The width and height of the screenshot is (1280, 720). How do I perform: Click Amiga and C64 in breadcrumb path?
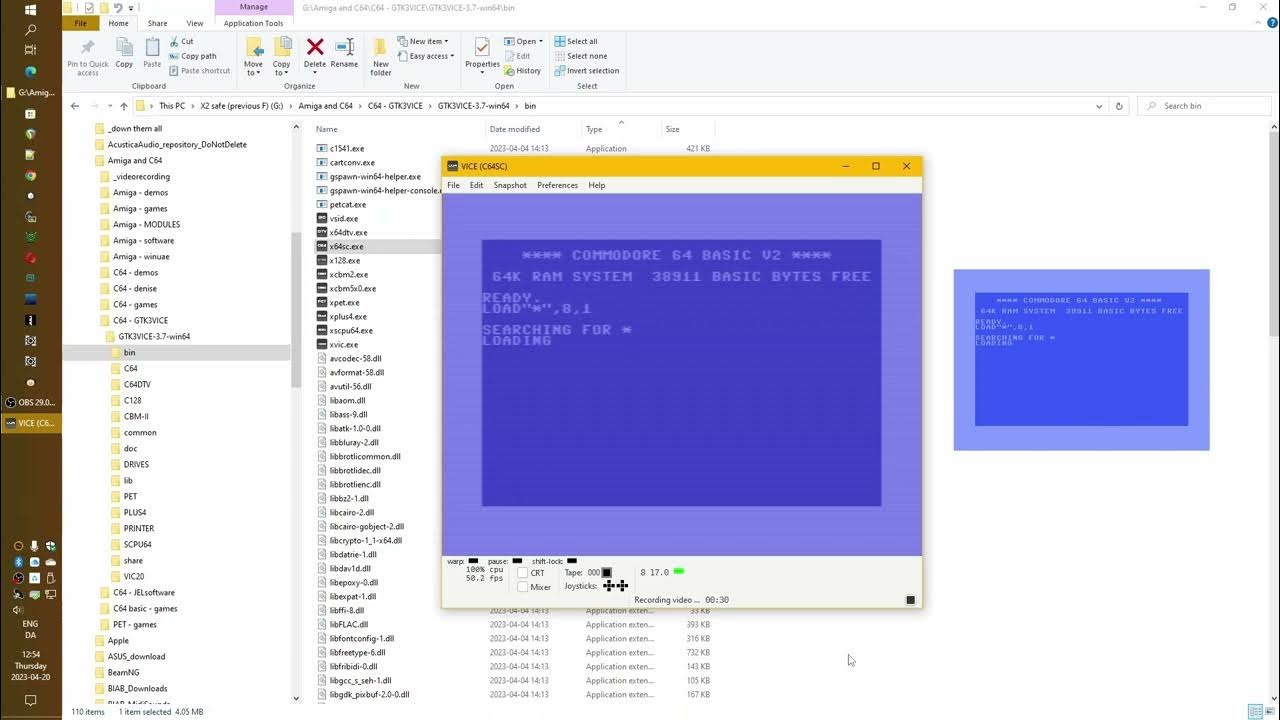325,106
